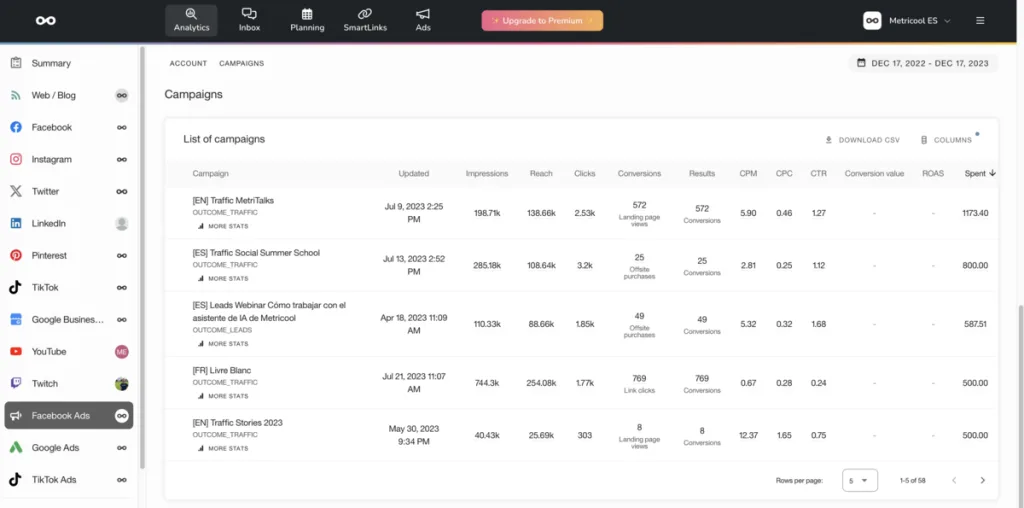Click the CAMPAIGNS sub-tab
Image resolution: width=1024 pixels, height=508 pixels.
[242, 63]
